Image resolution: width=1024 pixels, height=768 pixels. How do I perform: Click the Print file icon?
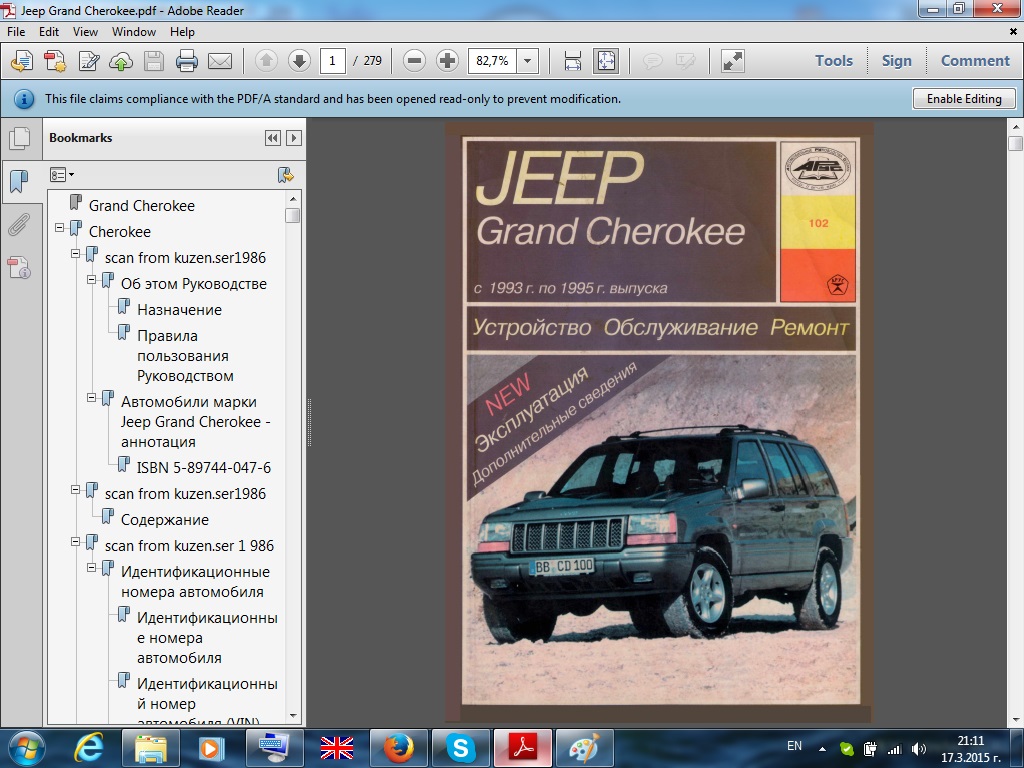(x=186, y=61)
